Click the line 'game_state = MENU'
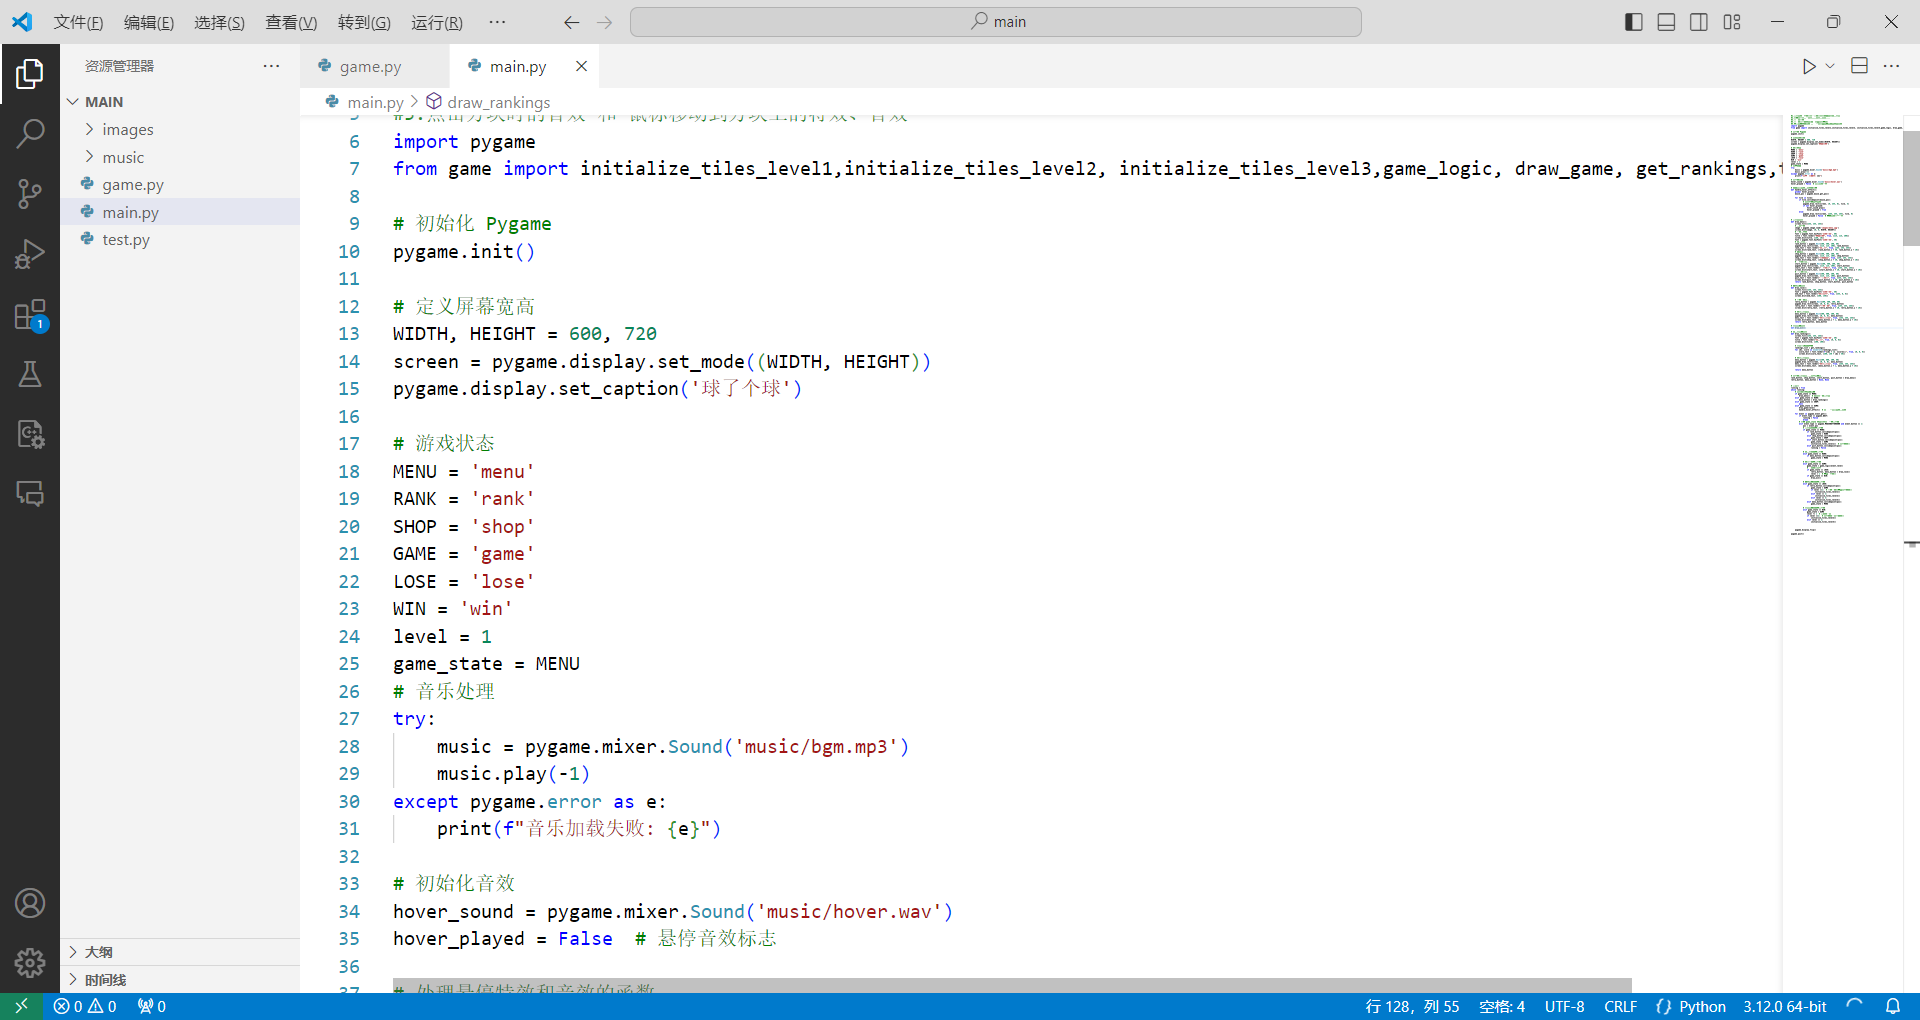Image resolution: width=1920 pixels, height=1020 pixels. (x=486, y=664)
